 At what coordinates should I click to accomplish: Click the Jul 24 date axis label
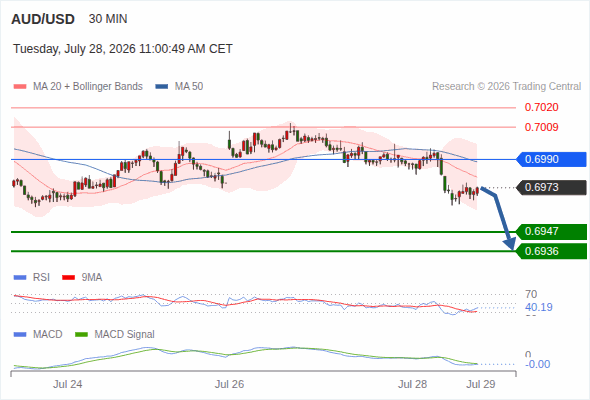67,385
